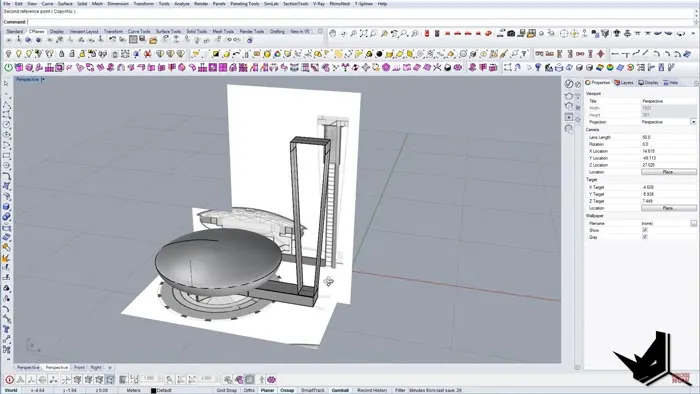The image size is (700, 394).
Task: Click the wallpaper Filename browse button
Action: (x=693, y=223)
